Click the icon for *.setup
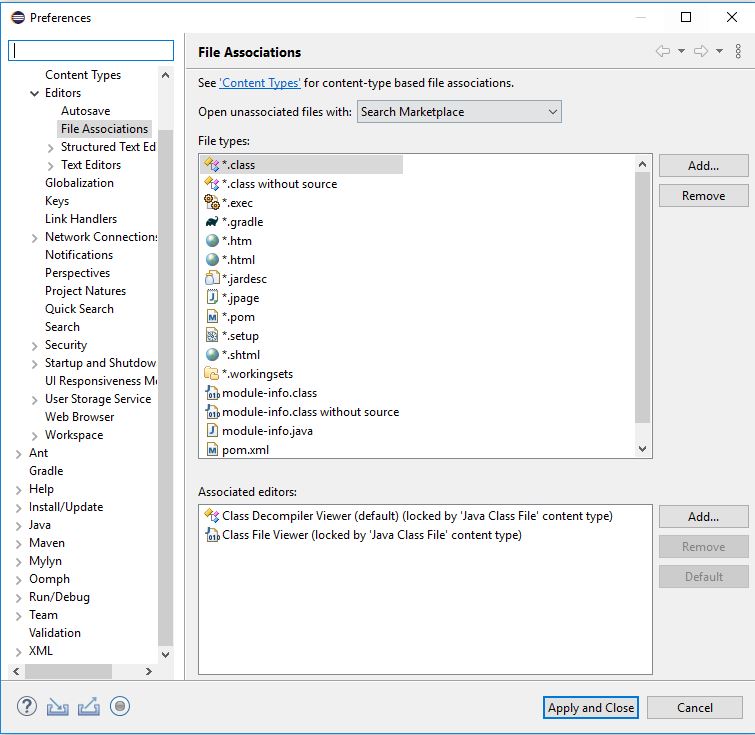 212,335
